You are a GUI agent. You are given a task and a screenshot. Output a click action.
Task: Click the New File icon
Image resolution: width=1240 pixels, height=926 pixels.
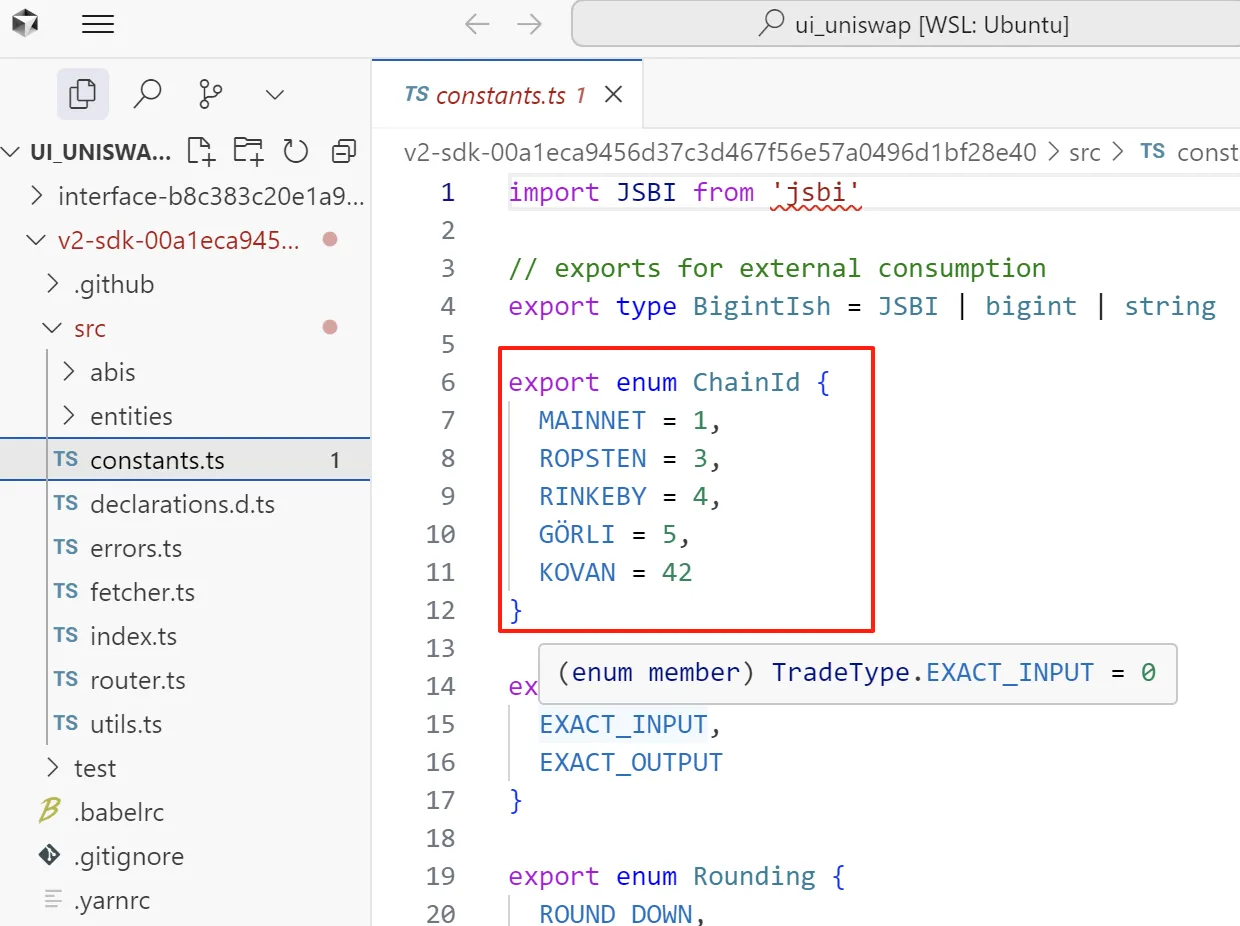[201, 151]
